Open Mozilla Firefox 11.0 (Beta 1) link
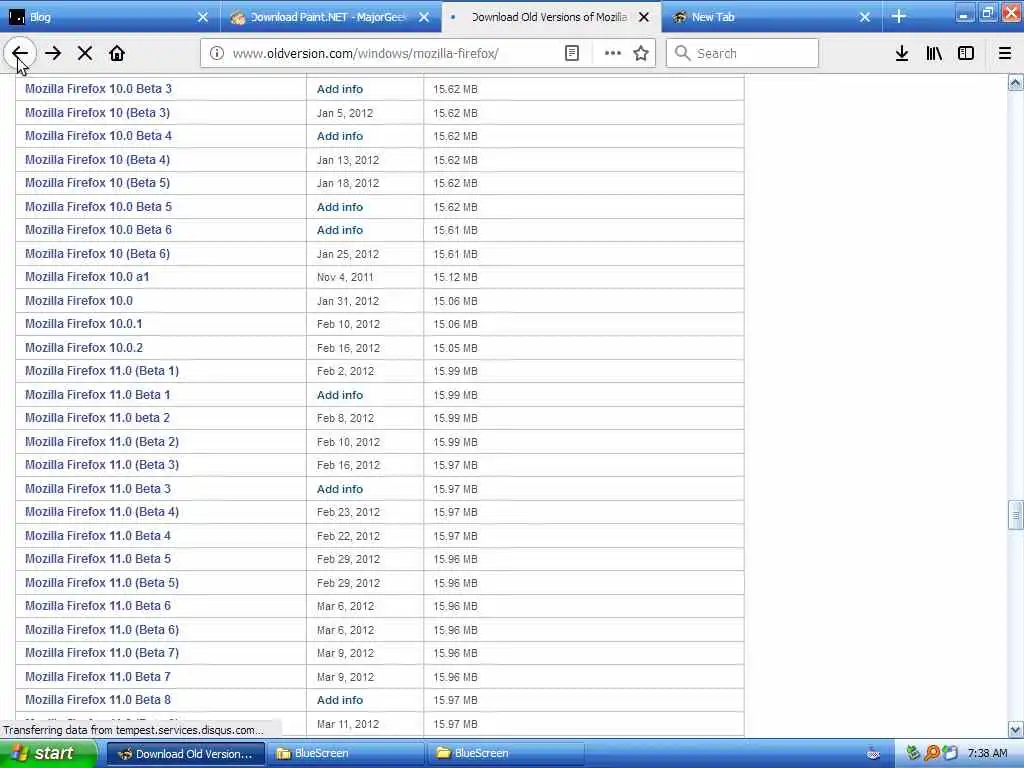Screen dimensions: 1024x768 [x=102, y=371]
